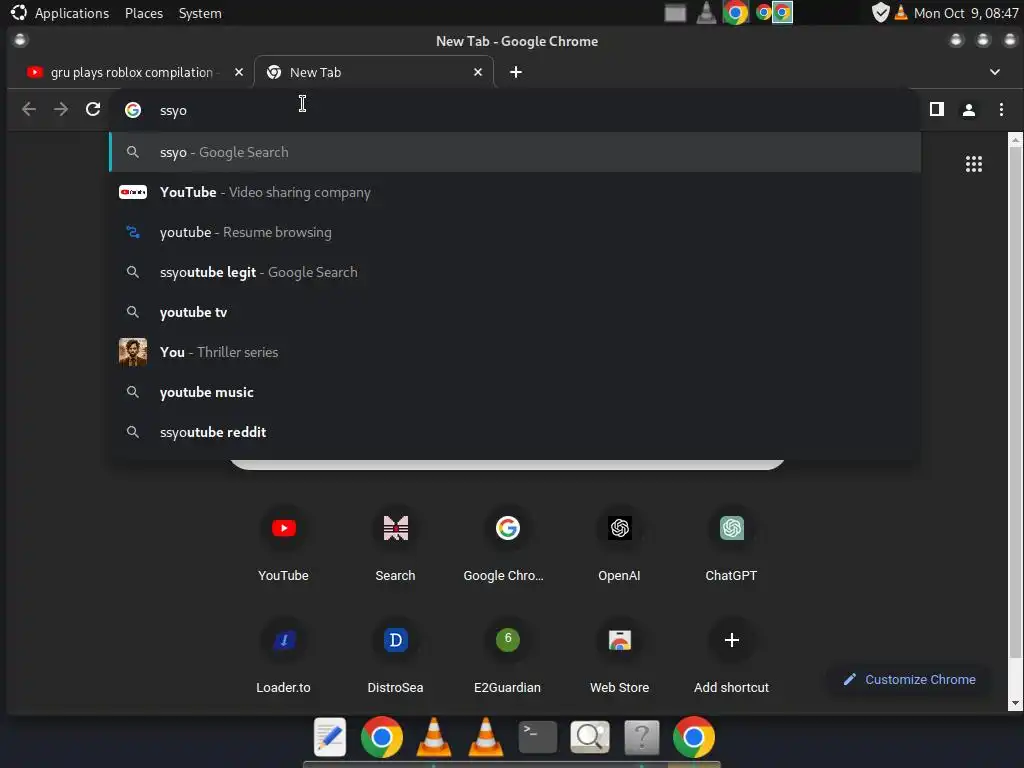Select the 'ssyoutube reddit' suggestion
Screen dimensions: 1024x768
(x=515, y=432)
